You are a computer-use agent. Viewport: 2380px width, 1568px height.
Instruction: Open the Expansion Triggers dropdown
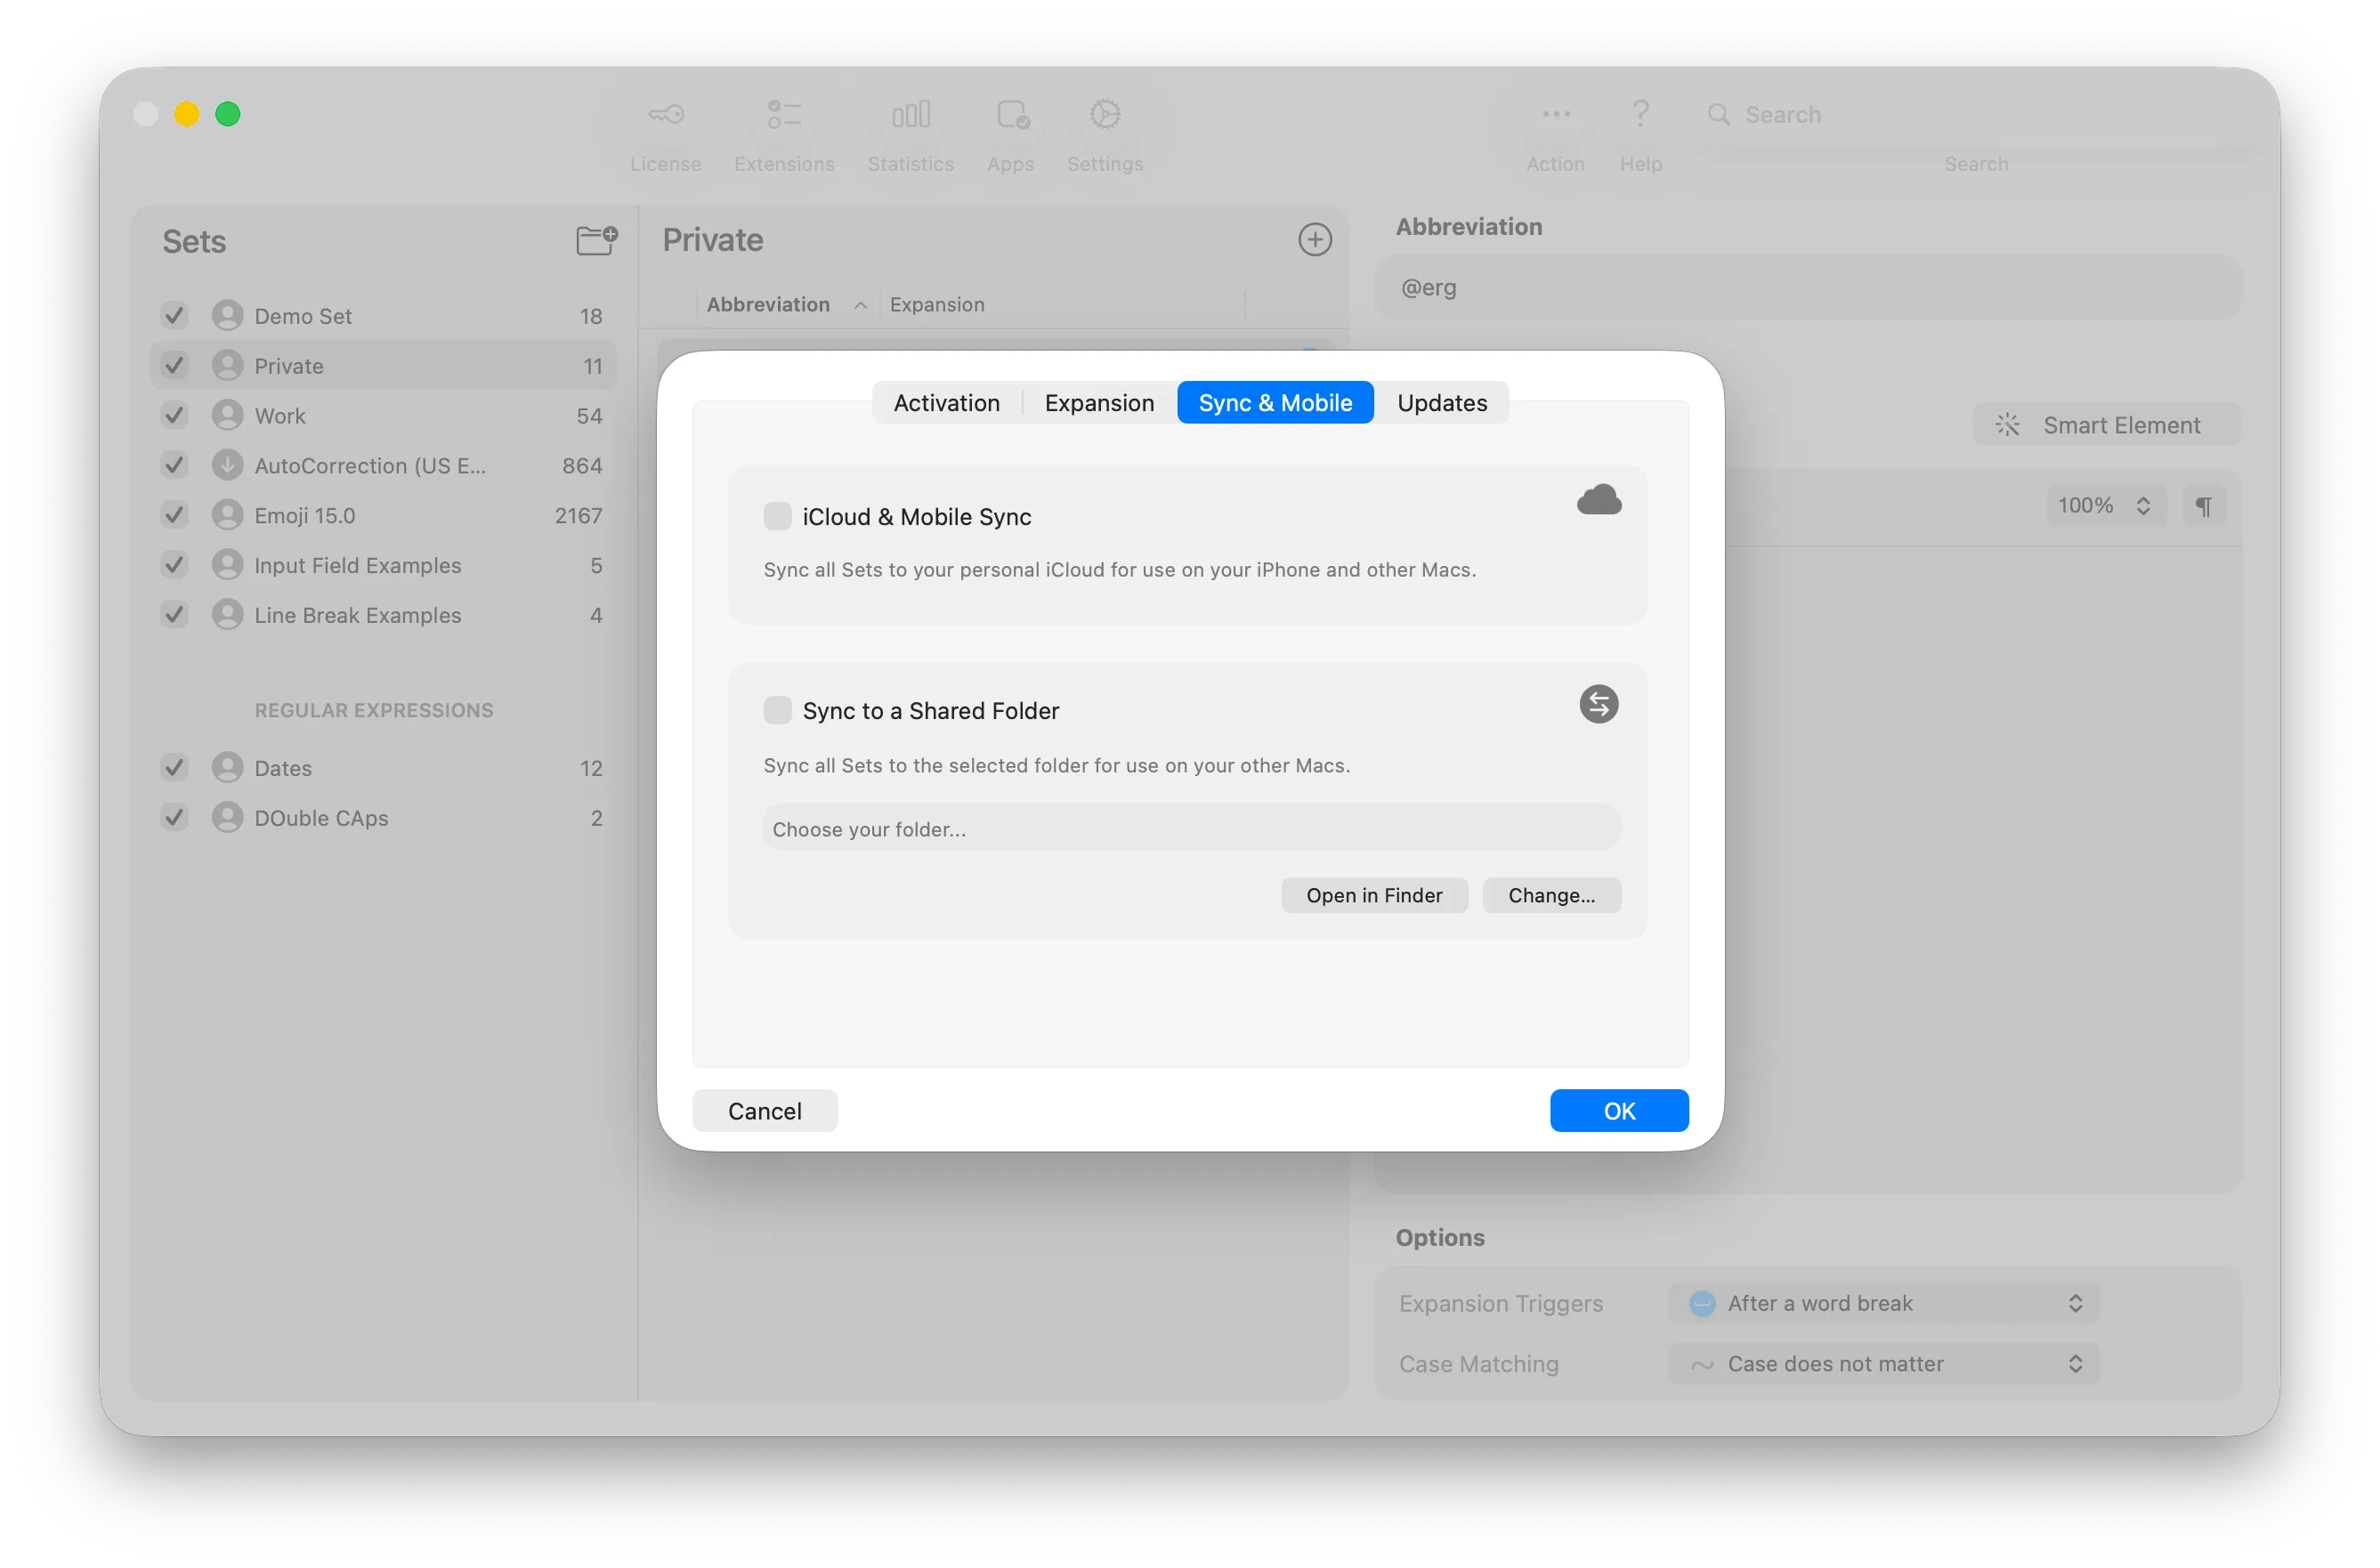1883,1303
